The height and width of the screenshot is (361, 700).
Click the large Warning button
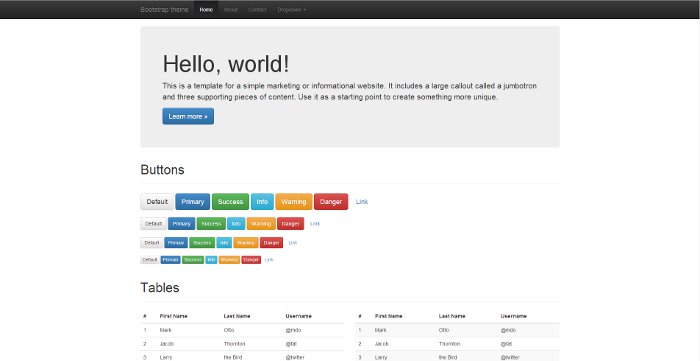(294, 202)
